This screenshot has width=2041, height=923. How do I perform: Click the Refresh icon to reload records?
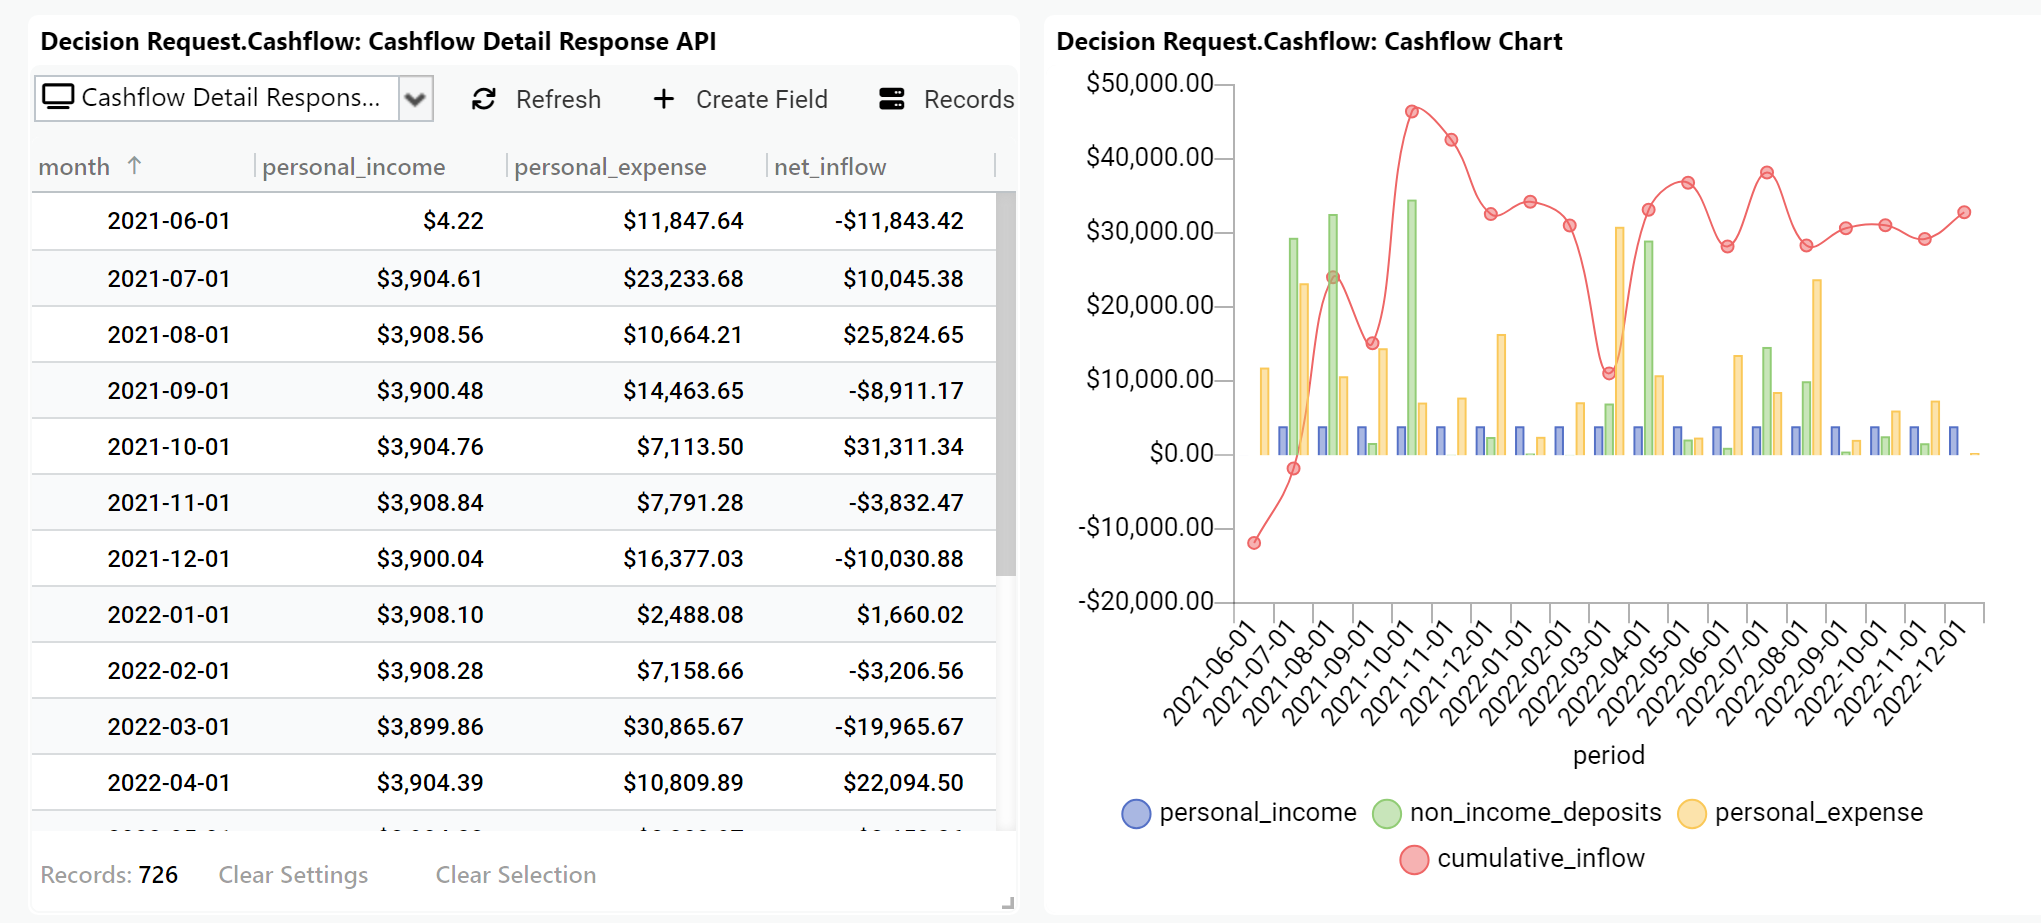pos(483,99)
